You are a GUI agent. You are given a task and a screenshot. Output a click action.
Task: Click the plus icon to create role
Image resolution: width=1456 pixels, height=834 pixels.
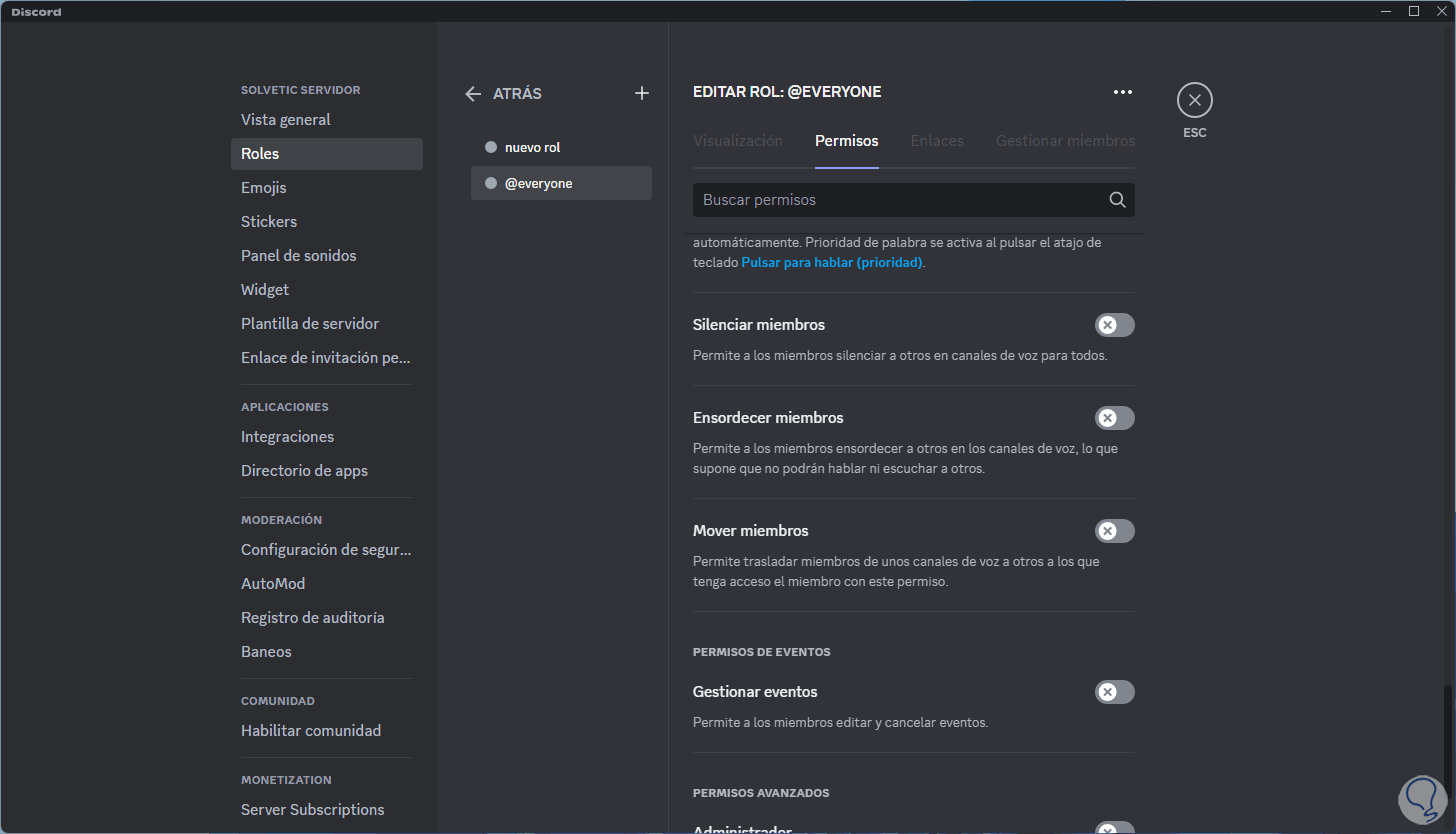coord(642,93)
